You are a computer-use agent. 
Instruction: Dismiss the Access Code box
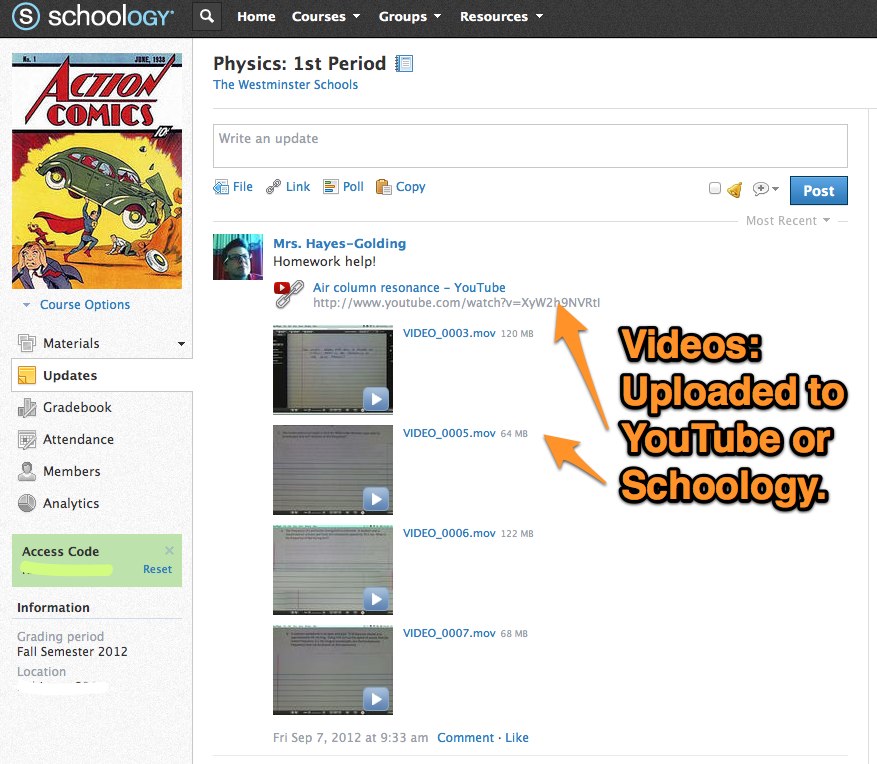coord(169,551)
